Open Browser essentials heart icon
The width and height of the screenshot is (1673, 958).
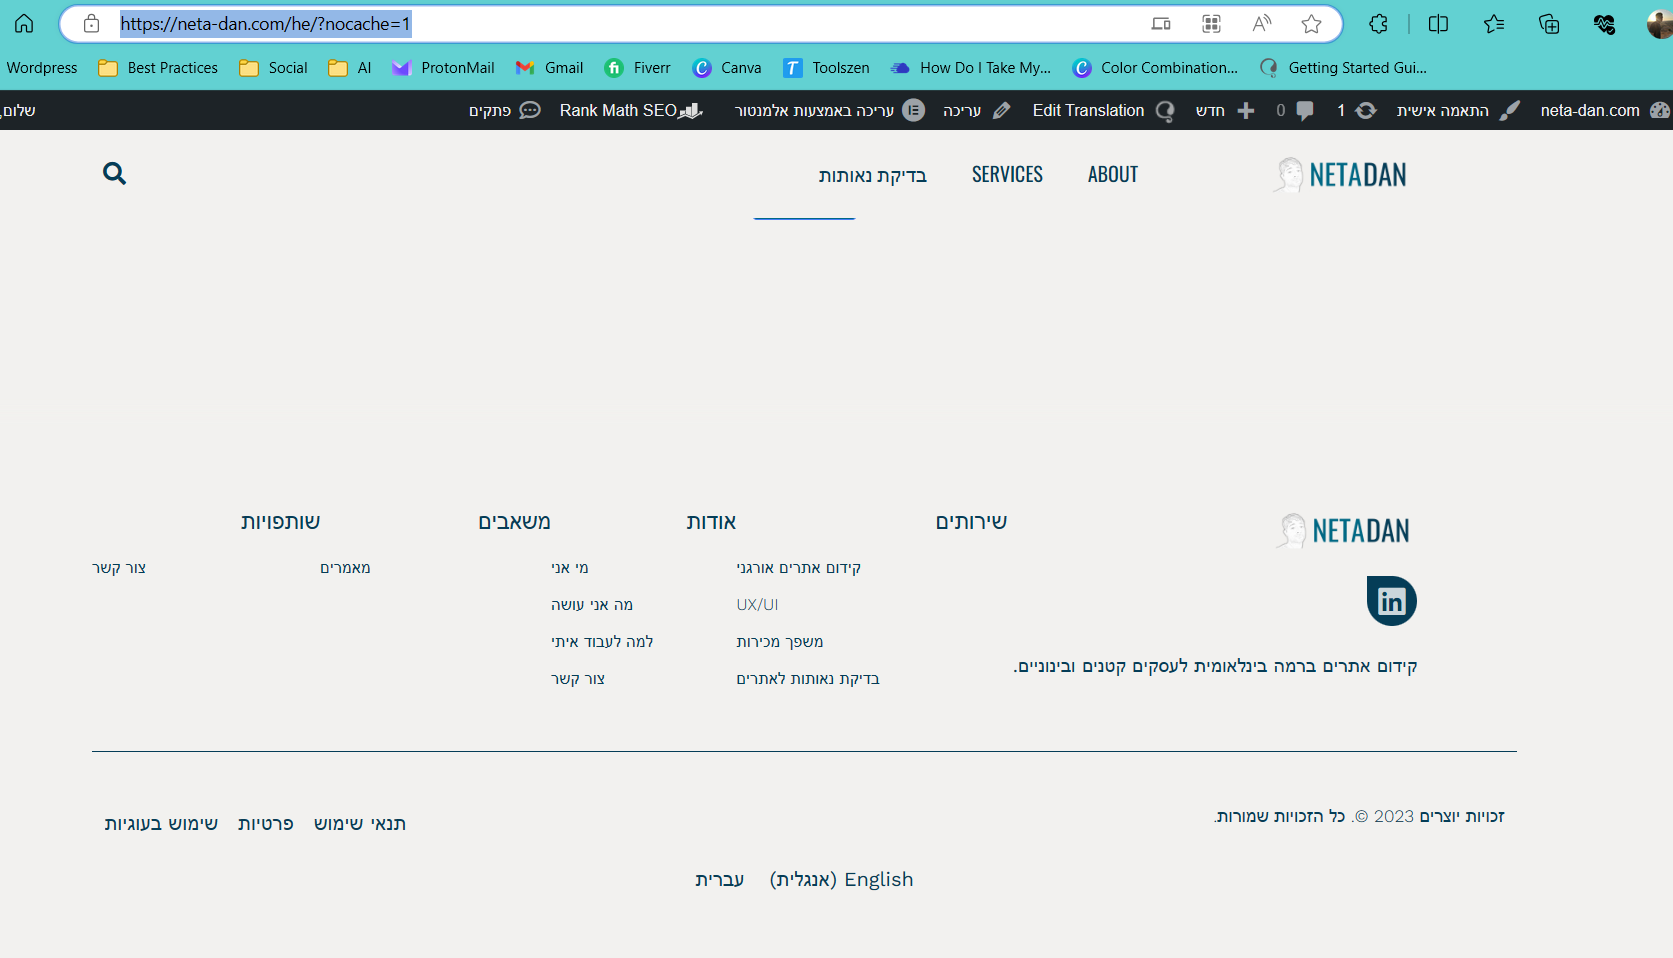(1604, 24)
